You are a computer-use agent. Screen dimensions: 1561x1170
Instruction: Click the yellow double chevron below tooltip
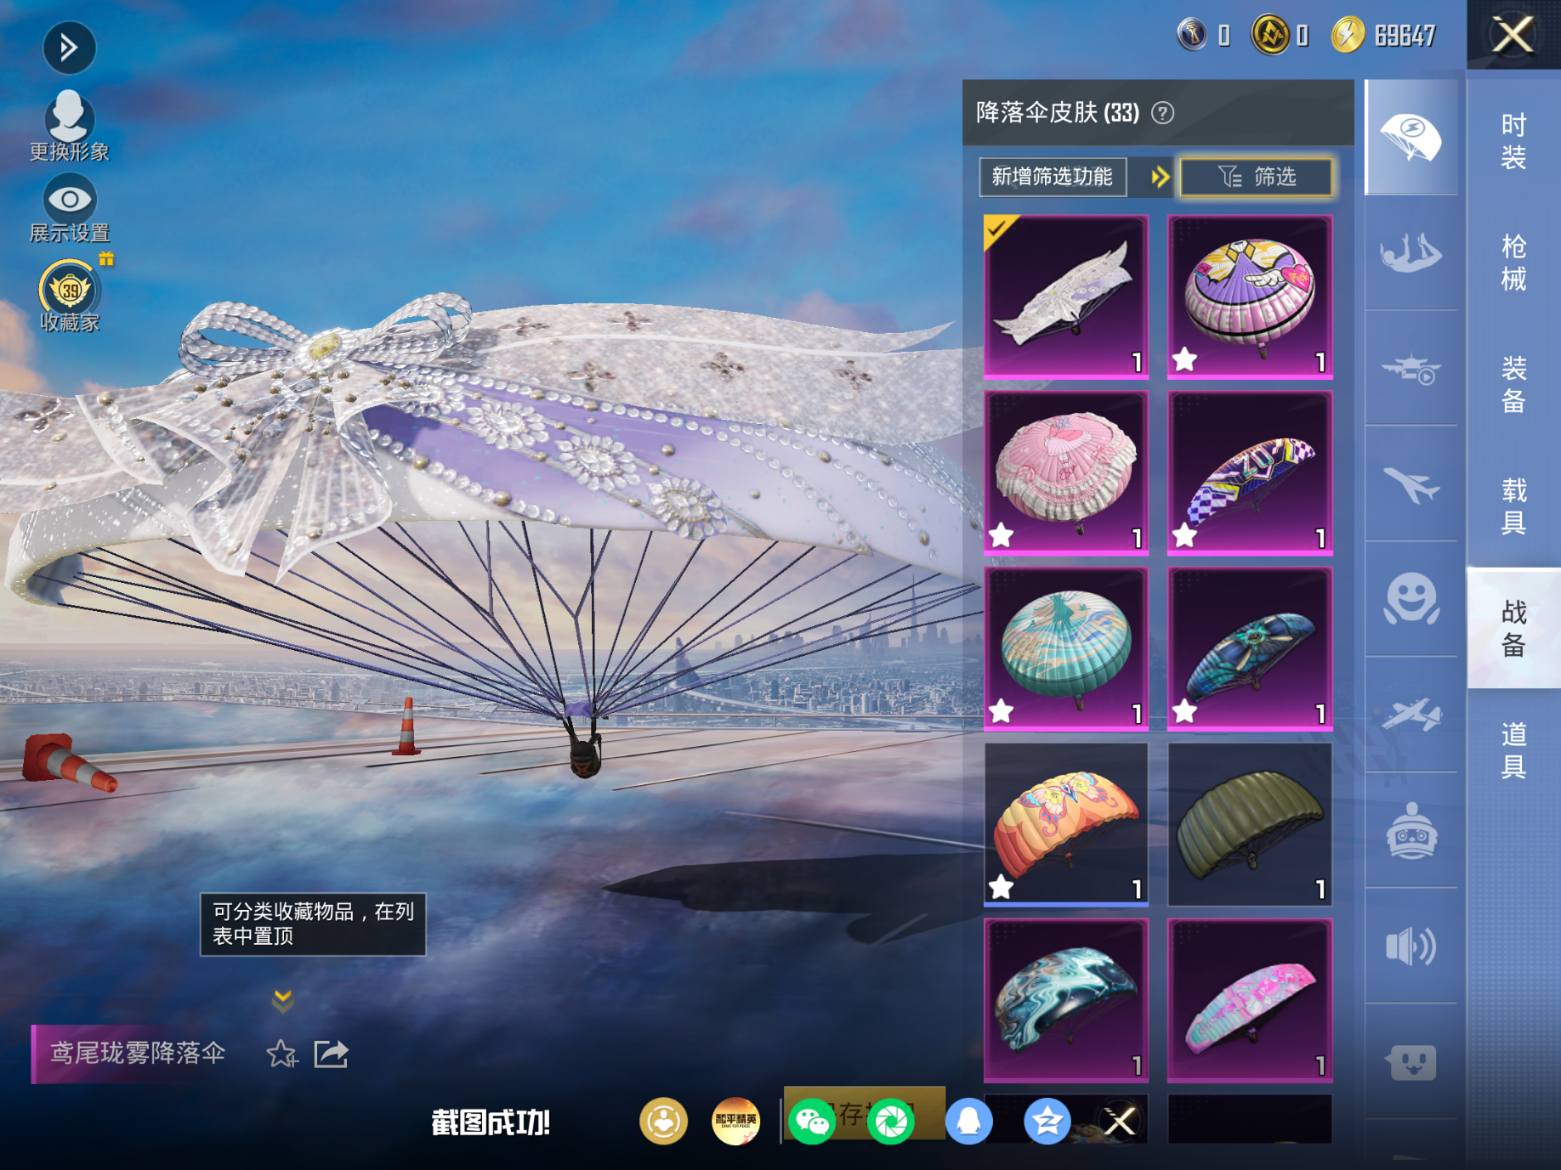(283, 999)
